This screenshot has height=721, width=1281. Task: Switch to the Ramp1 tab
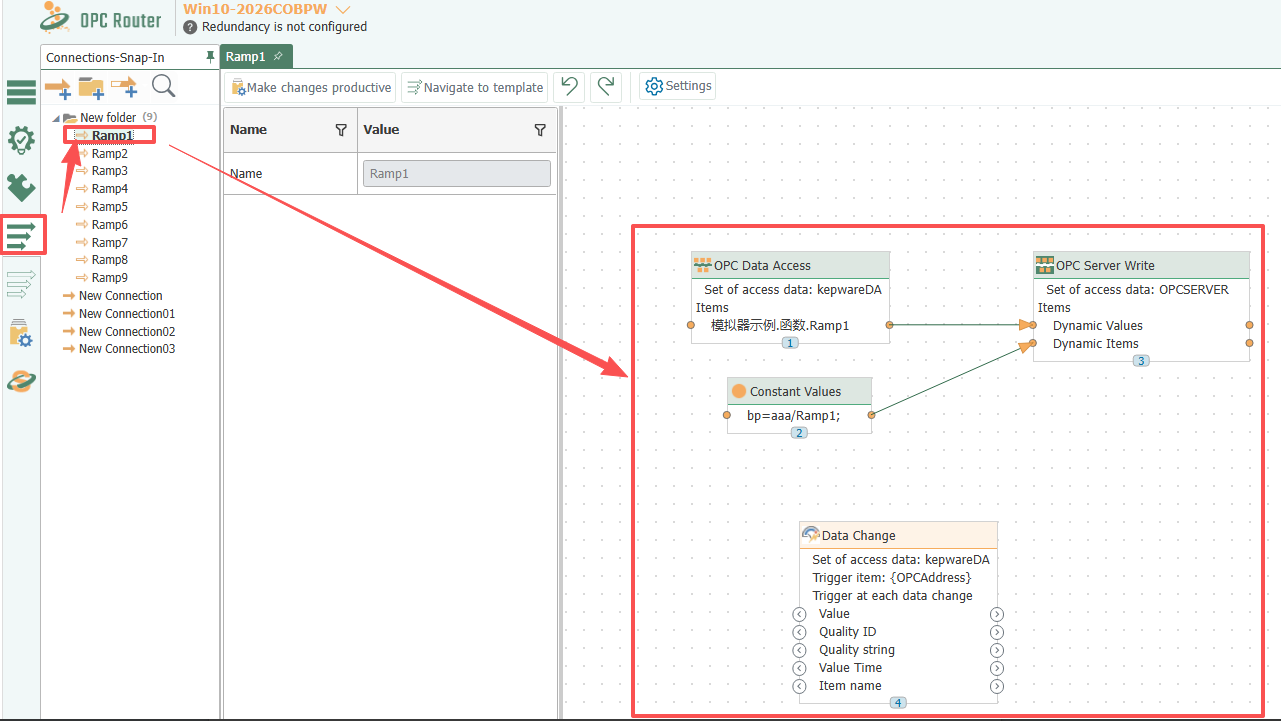(246, 57)
